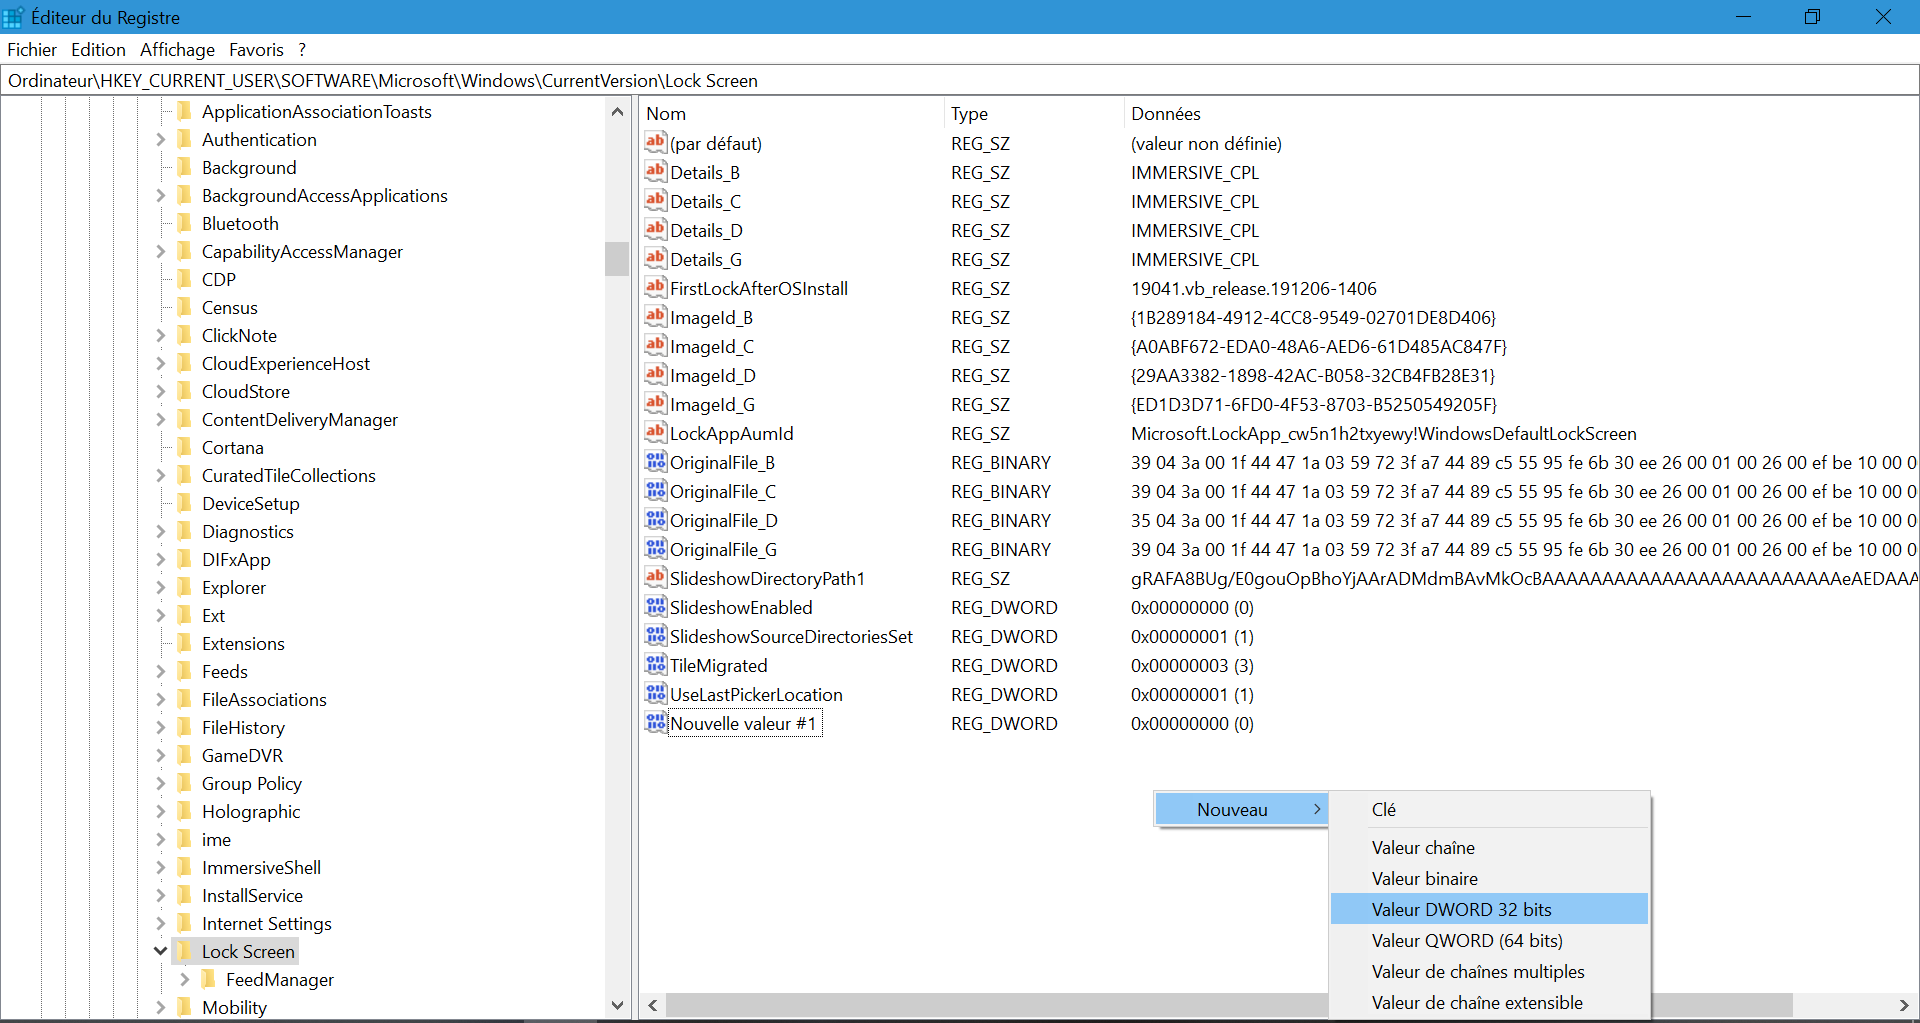Screen dimensions: 1920x1023
Task: Open the Favoris menu
Action: 256,50
